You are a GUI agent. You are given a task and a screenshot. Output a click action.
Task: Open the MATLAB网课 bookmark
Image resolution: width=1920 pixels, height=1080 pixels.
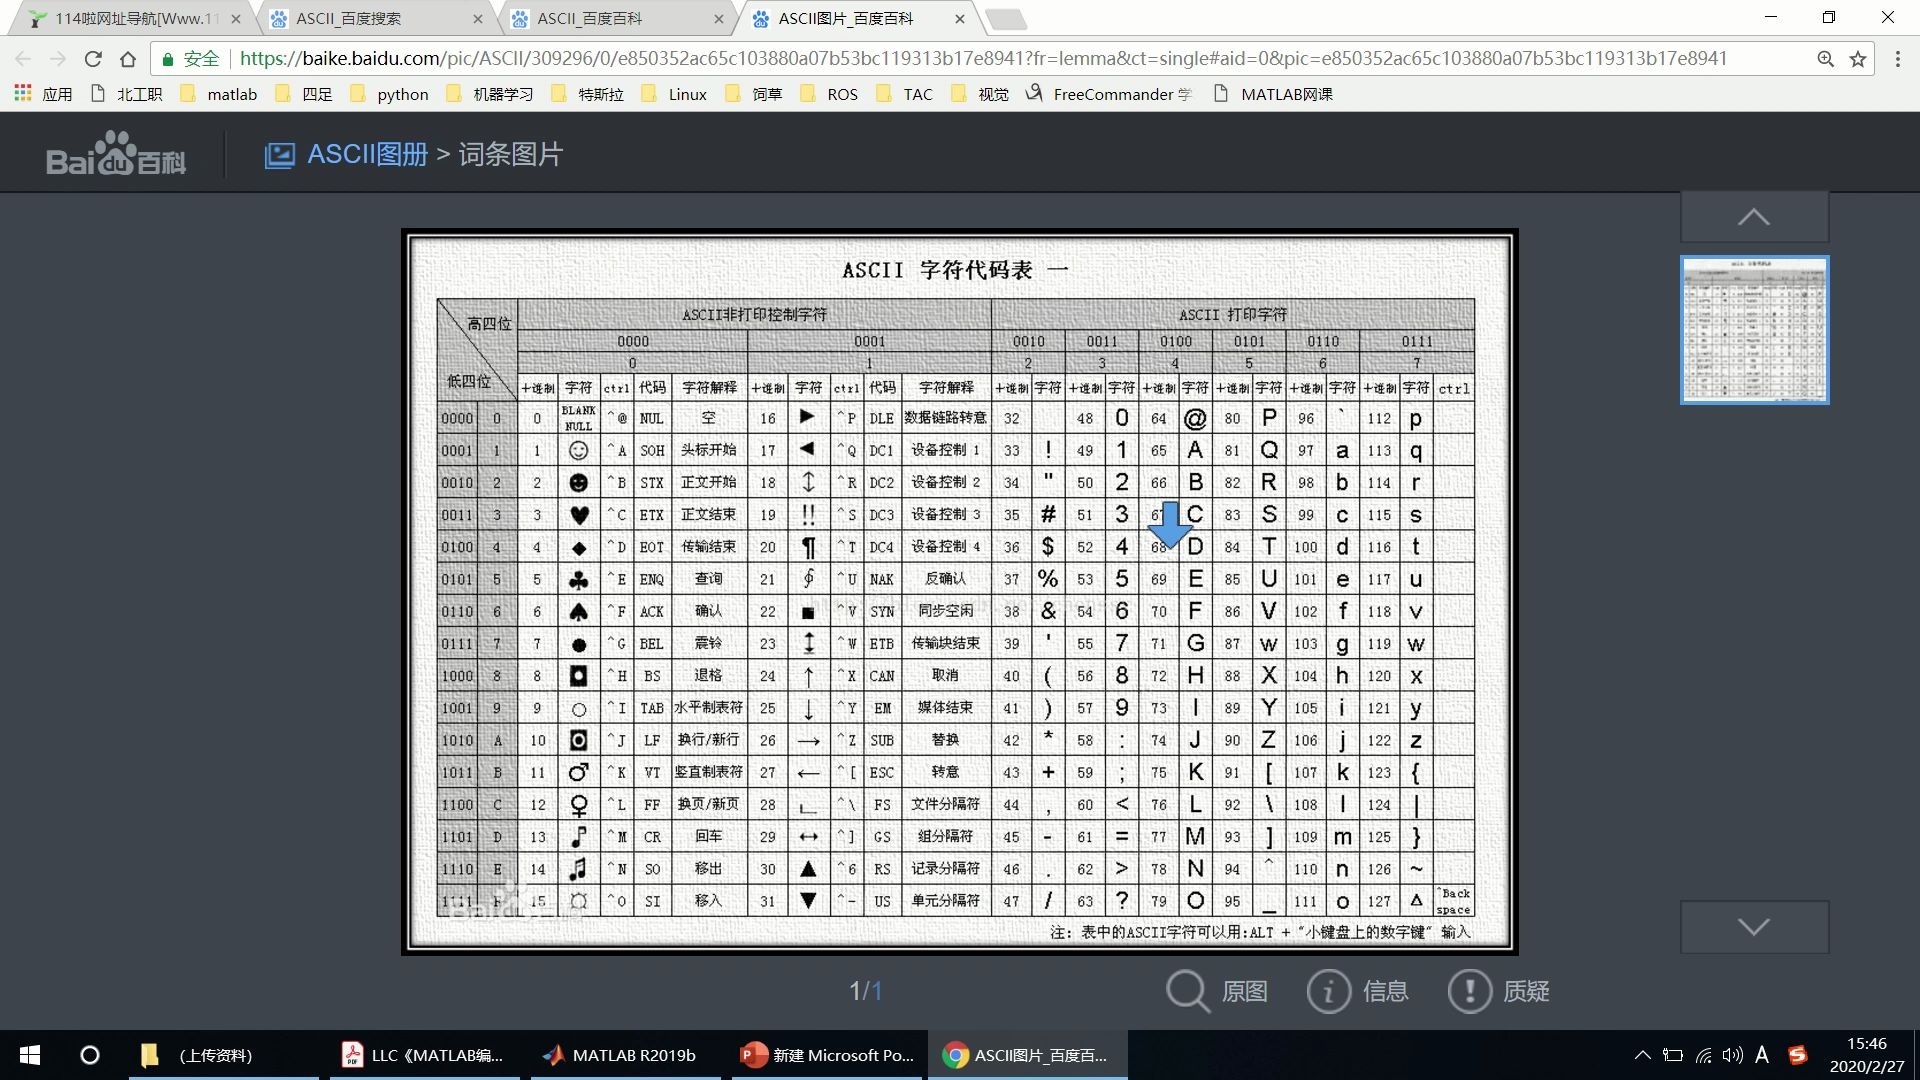(x=1286, y=93)
